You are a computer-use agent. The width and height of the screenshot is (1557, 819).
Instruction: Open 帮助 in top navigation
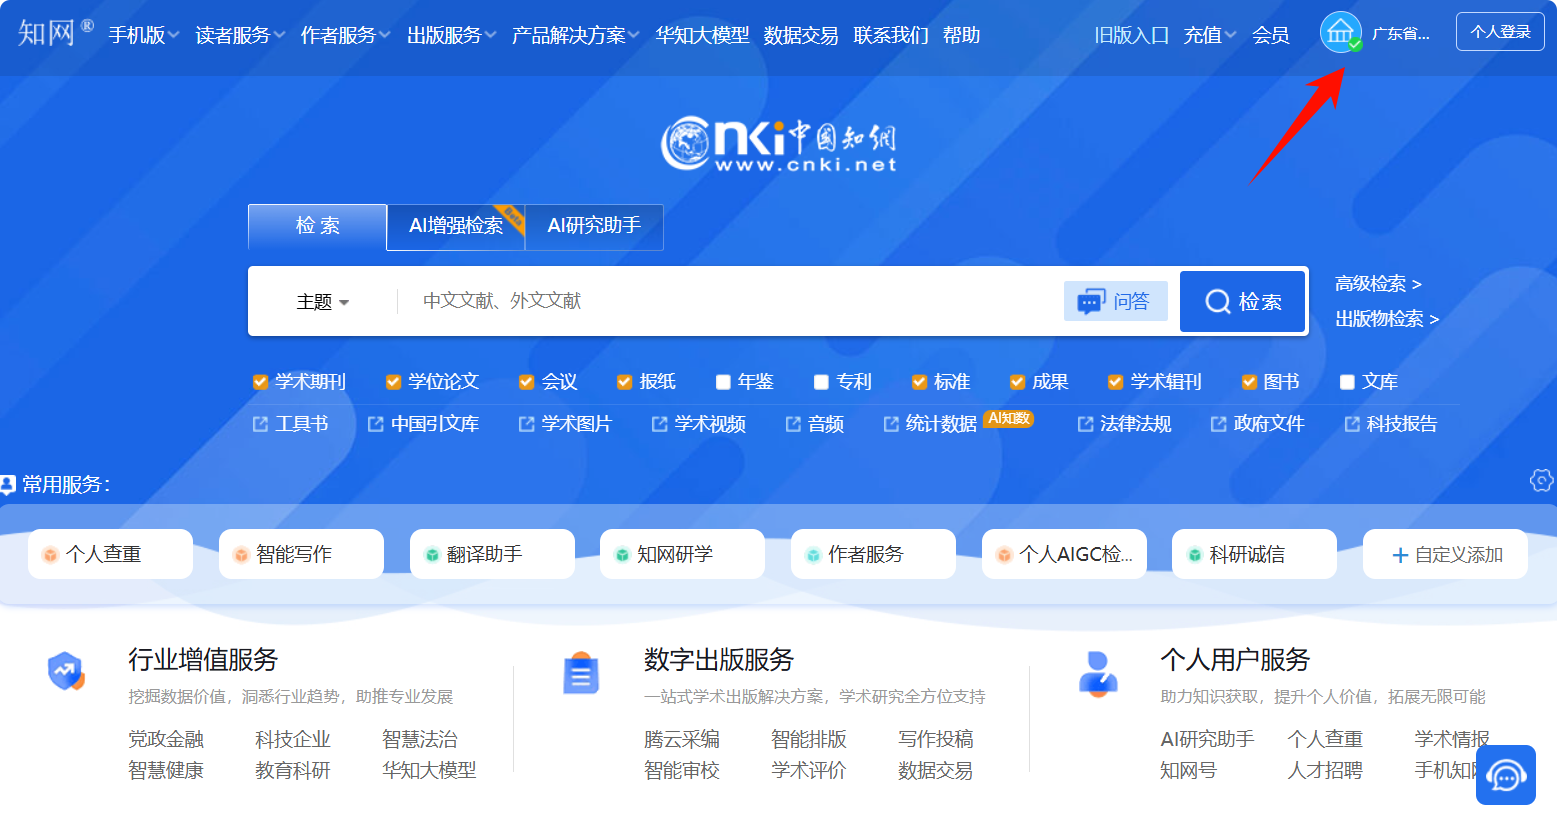coord(961,35)
